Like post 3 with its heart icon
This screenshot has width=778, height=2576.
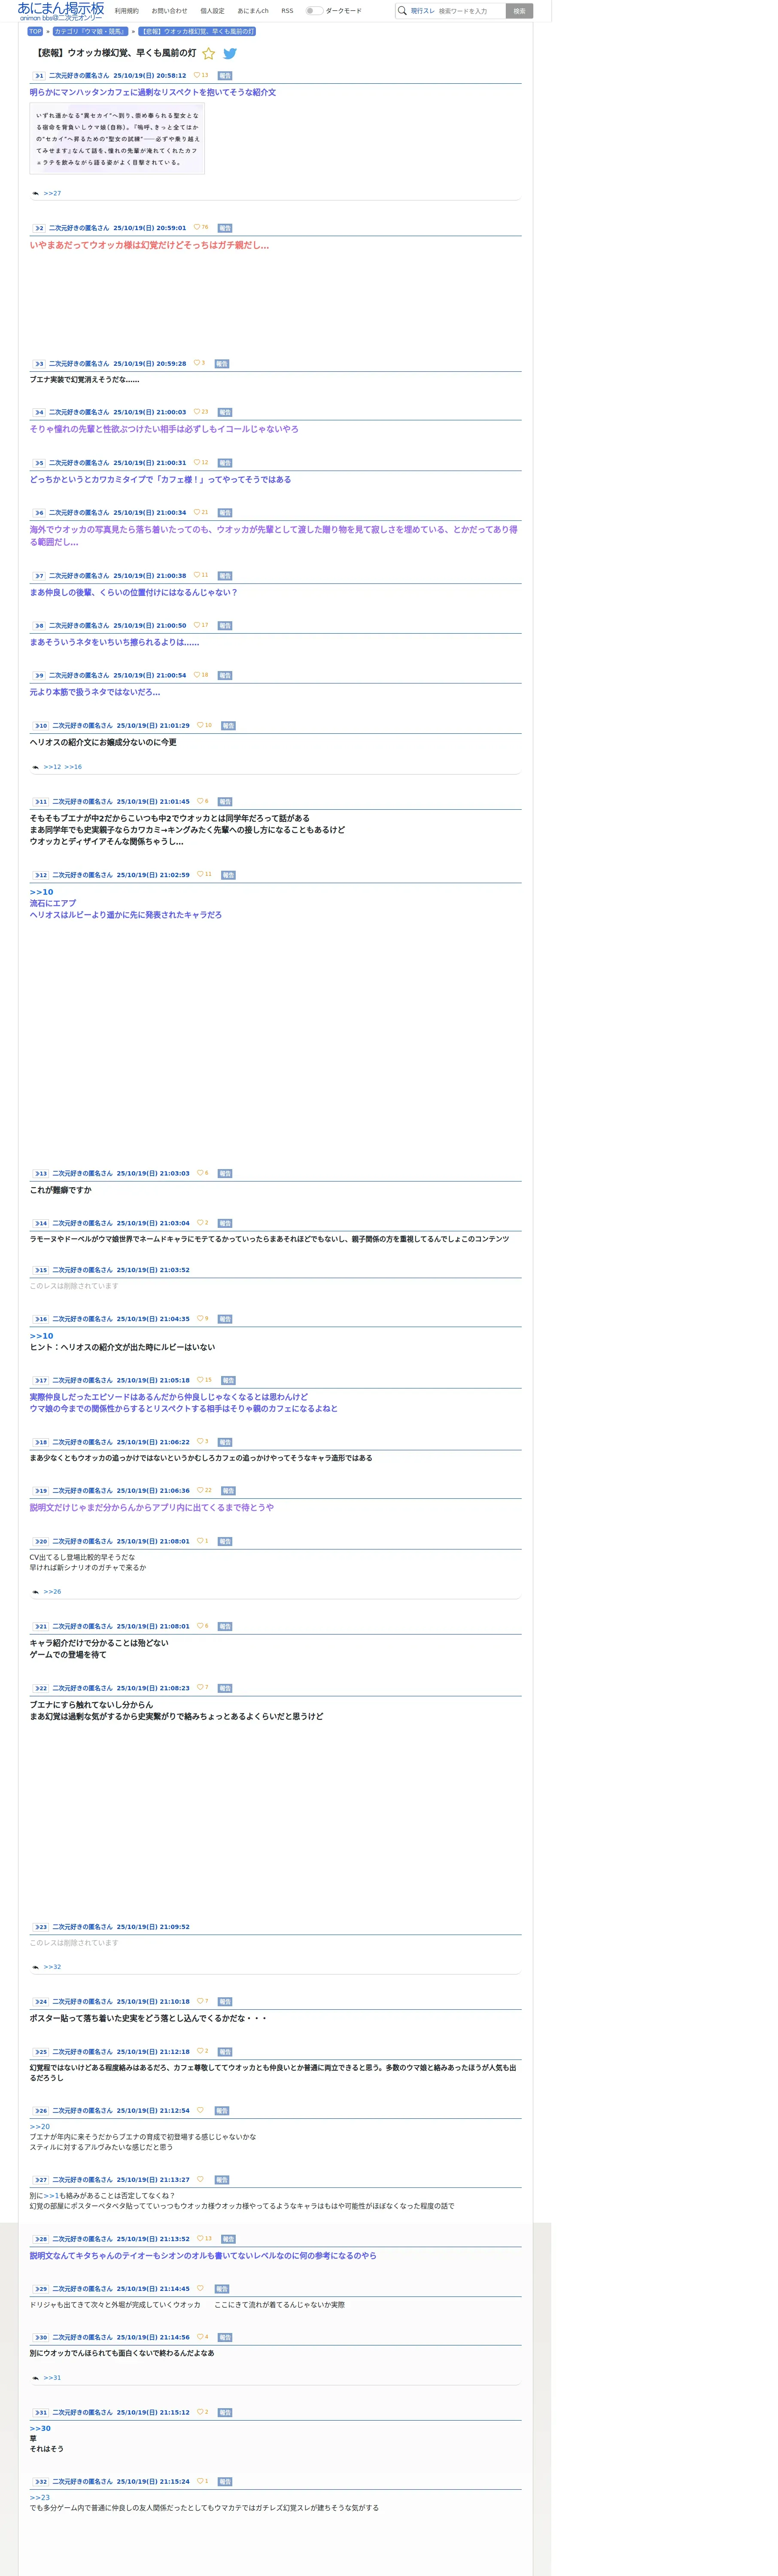pyautogui.click(x=197, y=363)
